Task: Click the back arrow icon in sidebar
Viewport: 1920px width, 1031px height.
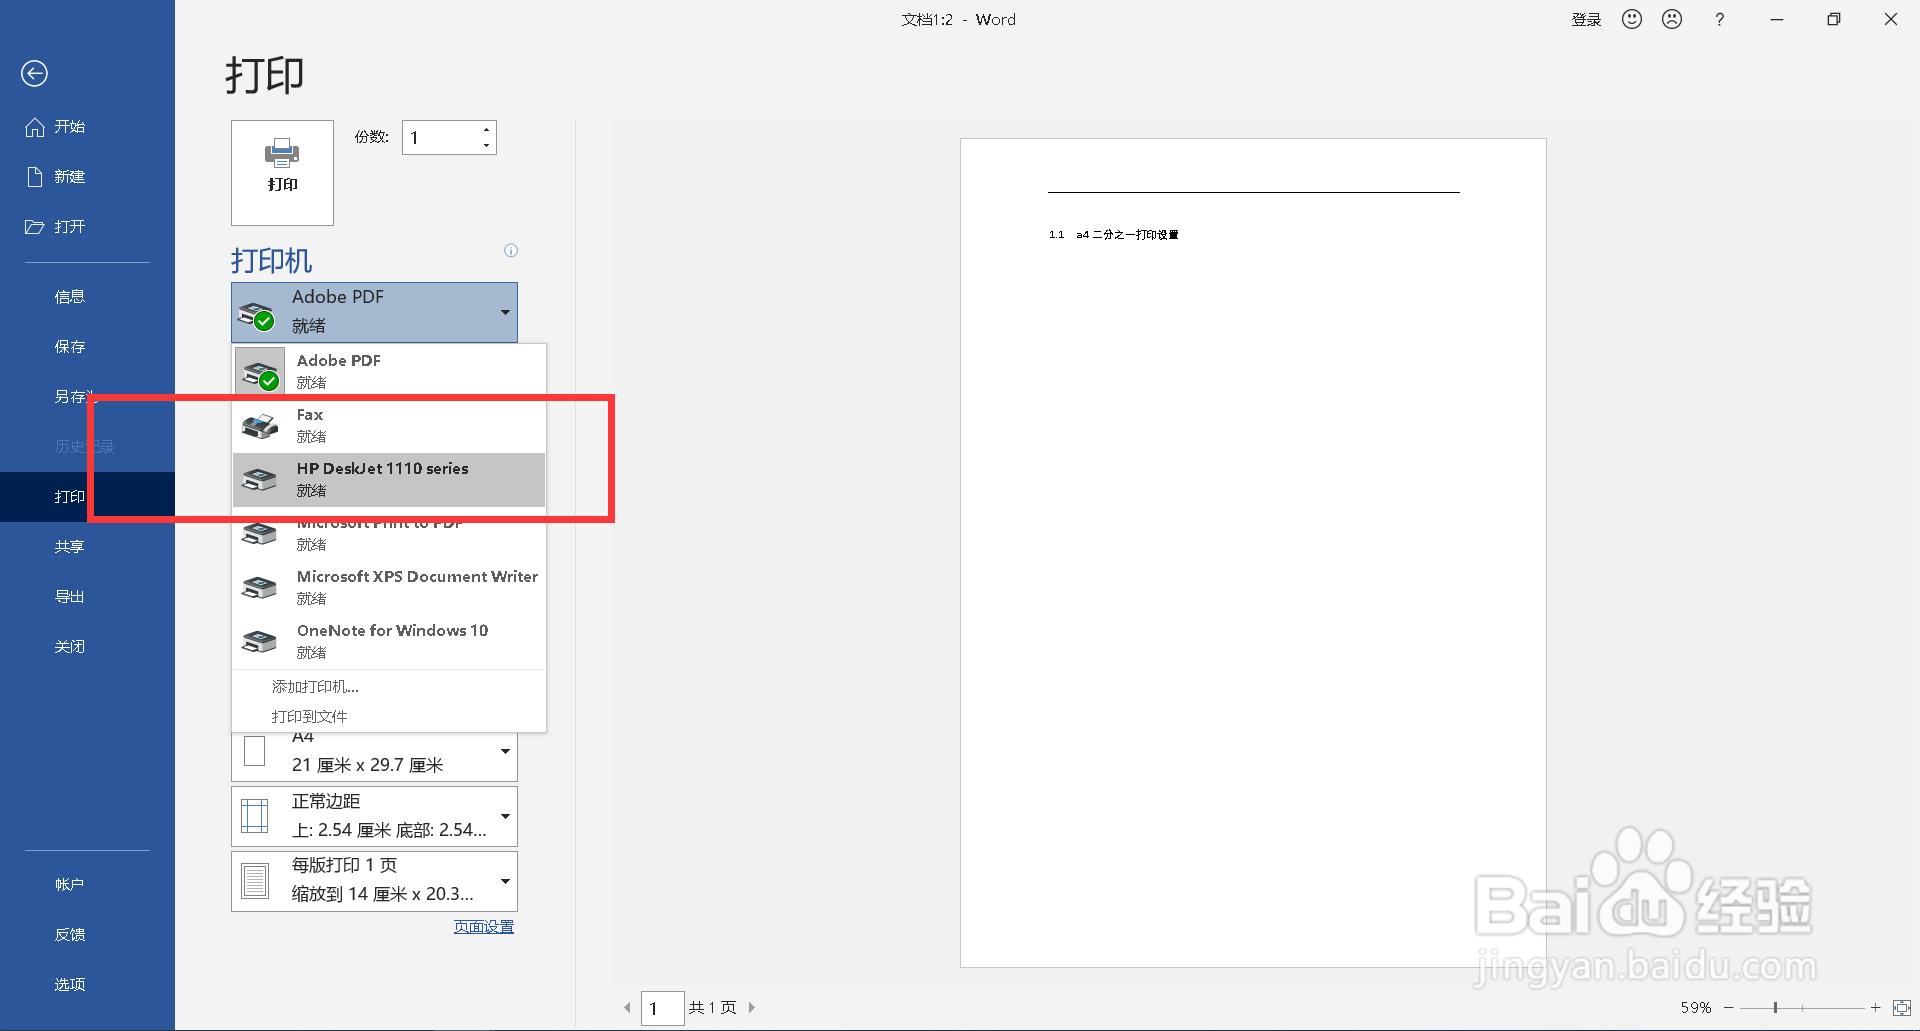Action: click(34, 73)
